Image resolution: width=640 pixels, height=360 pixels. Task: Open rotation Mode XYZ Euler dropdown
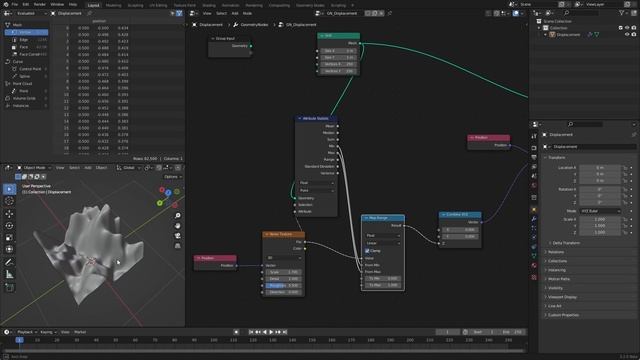point(600,211)
